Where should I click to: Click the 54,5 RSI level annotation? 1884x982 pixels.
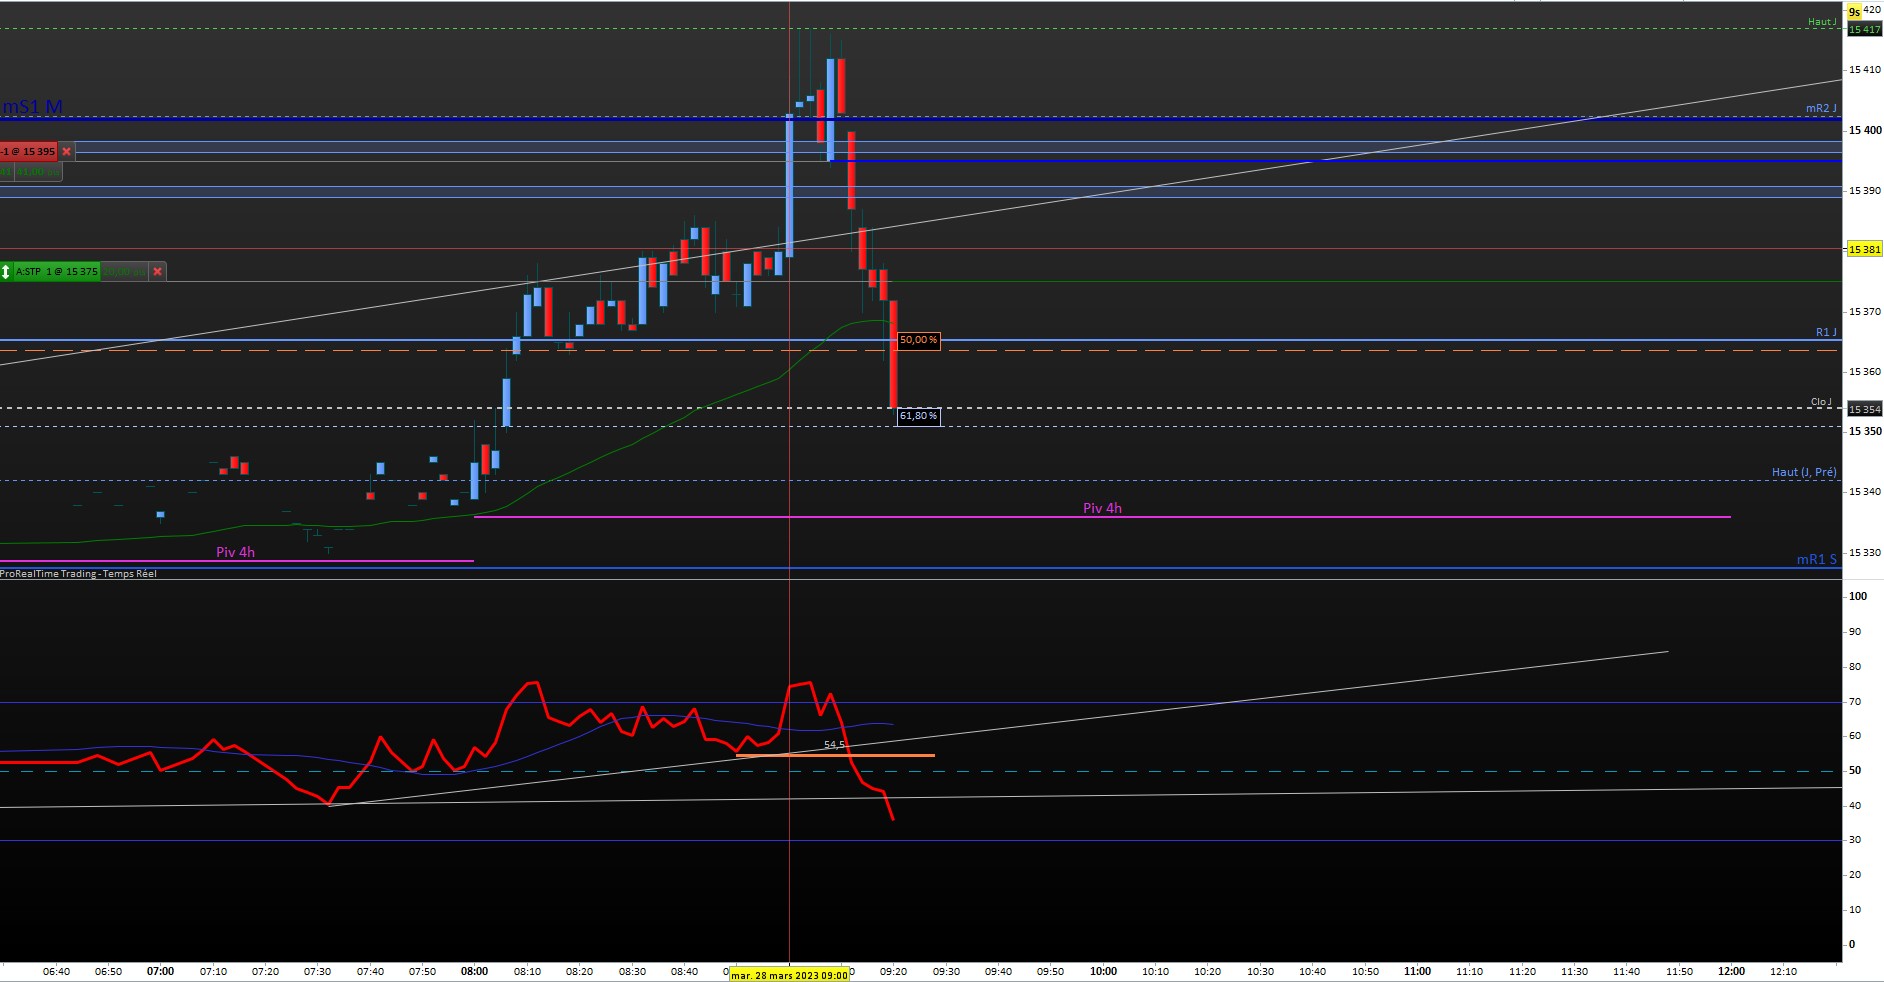click(x=834, y=745)
